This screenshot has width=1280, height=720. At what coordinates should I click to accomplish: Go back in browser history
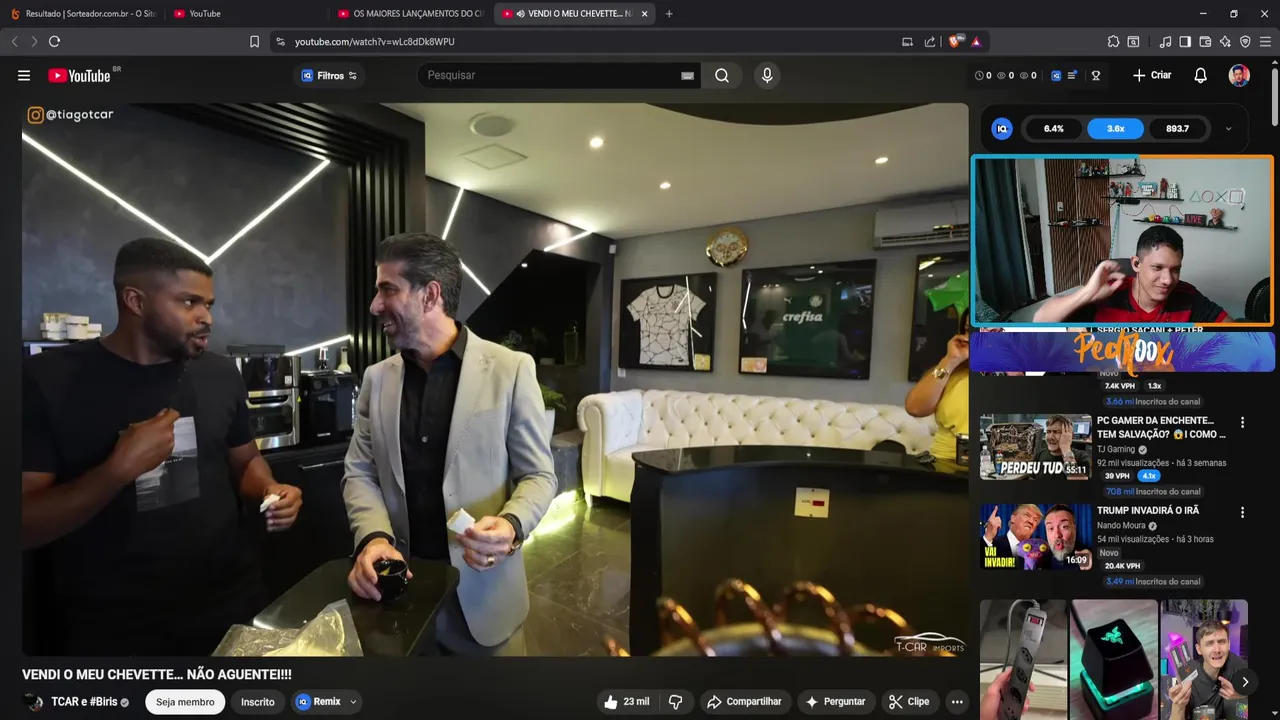coord(14,41)
